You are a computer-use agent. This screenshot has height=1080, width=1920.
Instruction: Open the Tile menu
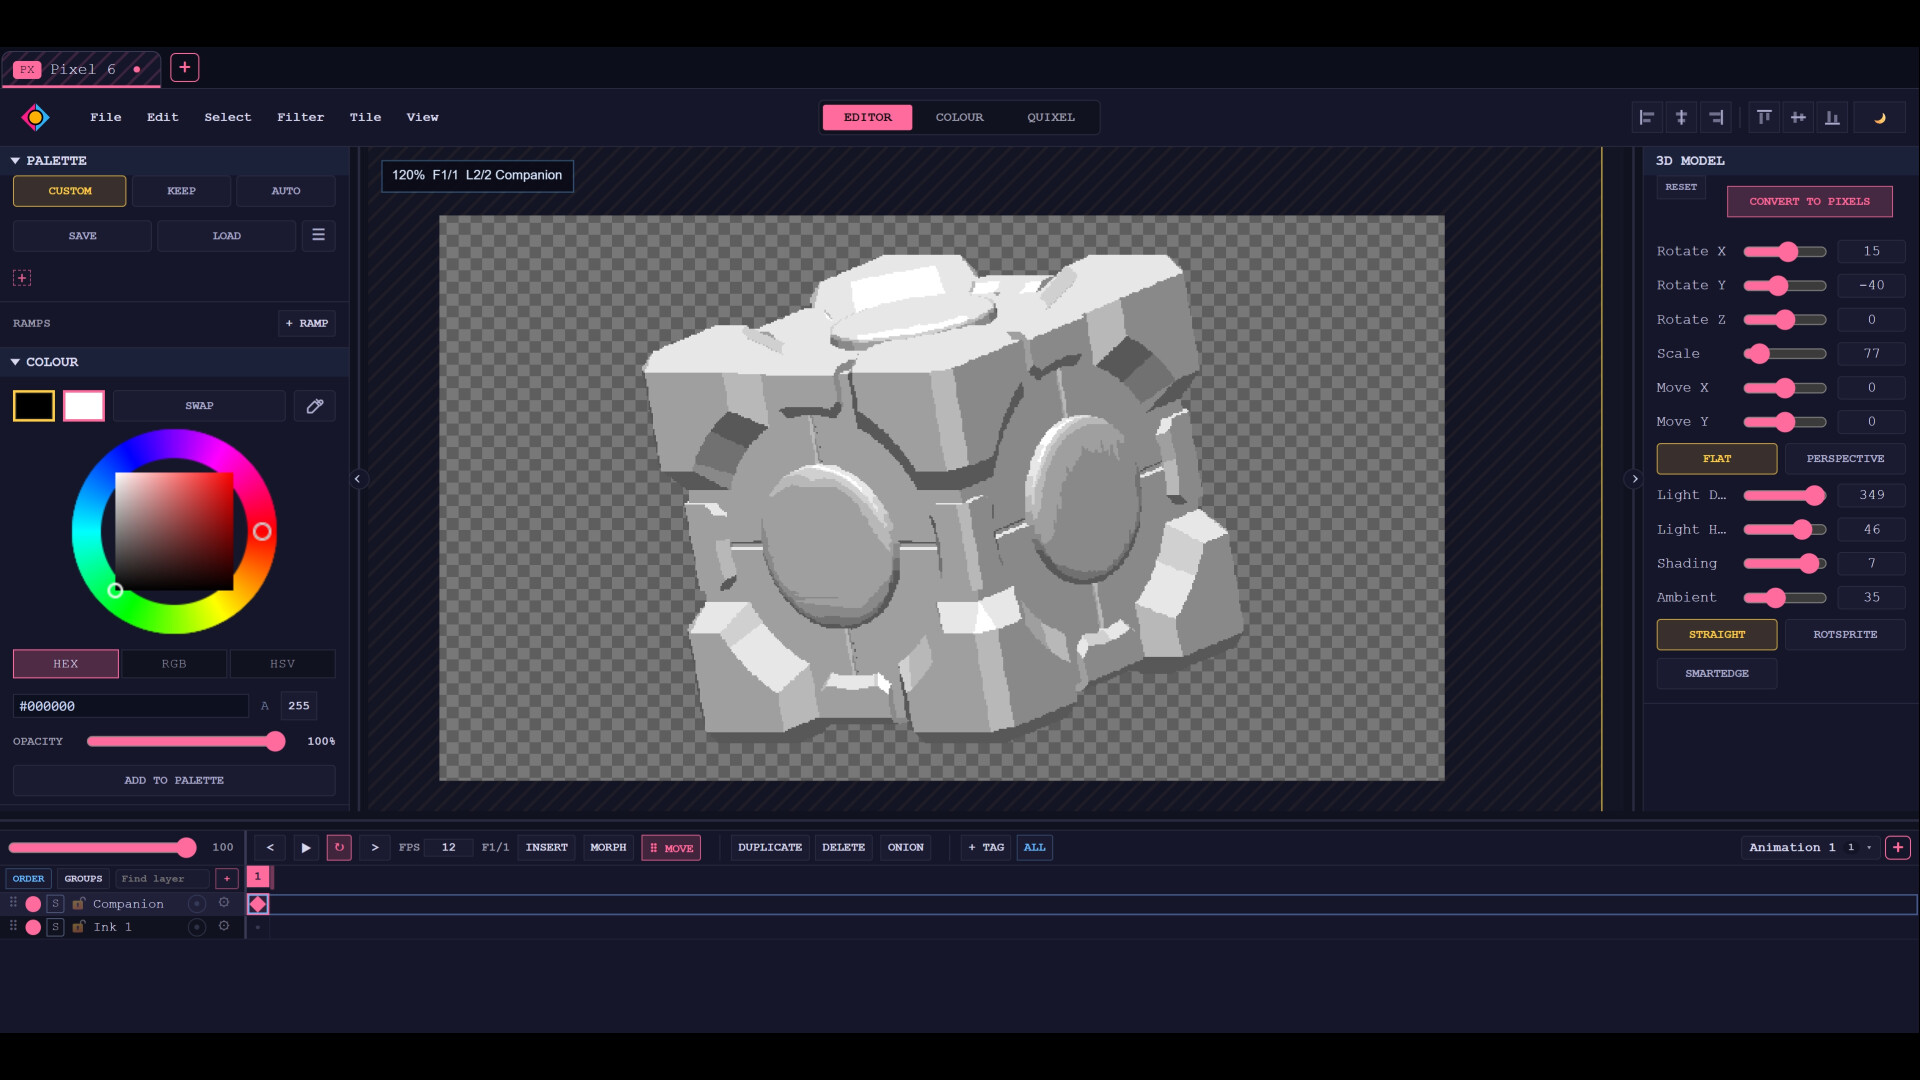(365, 117)
